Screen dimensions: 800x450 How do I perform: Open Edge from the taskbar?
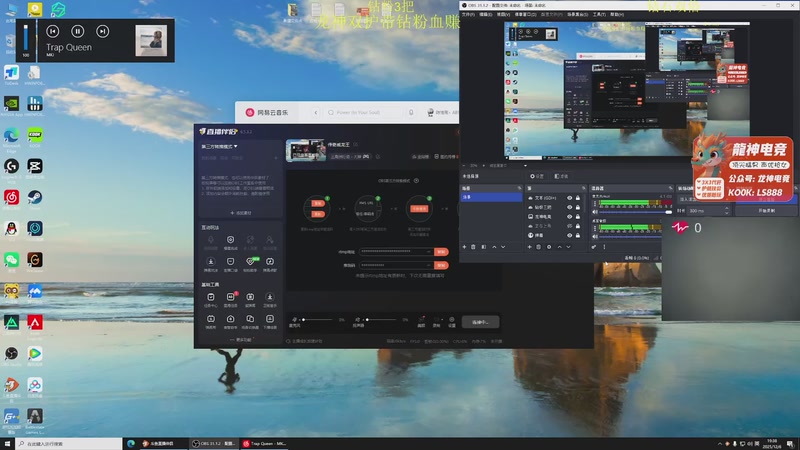point(131,444)
